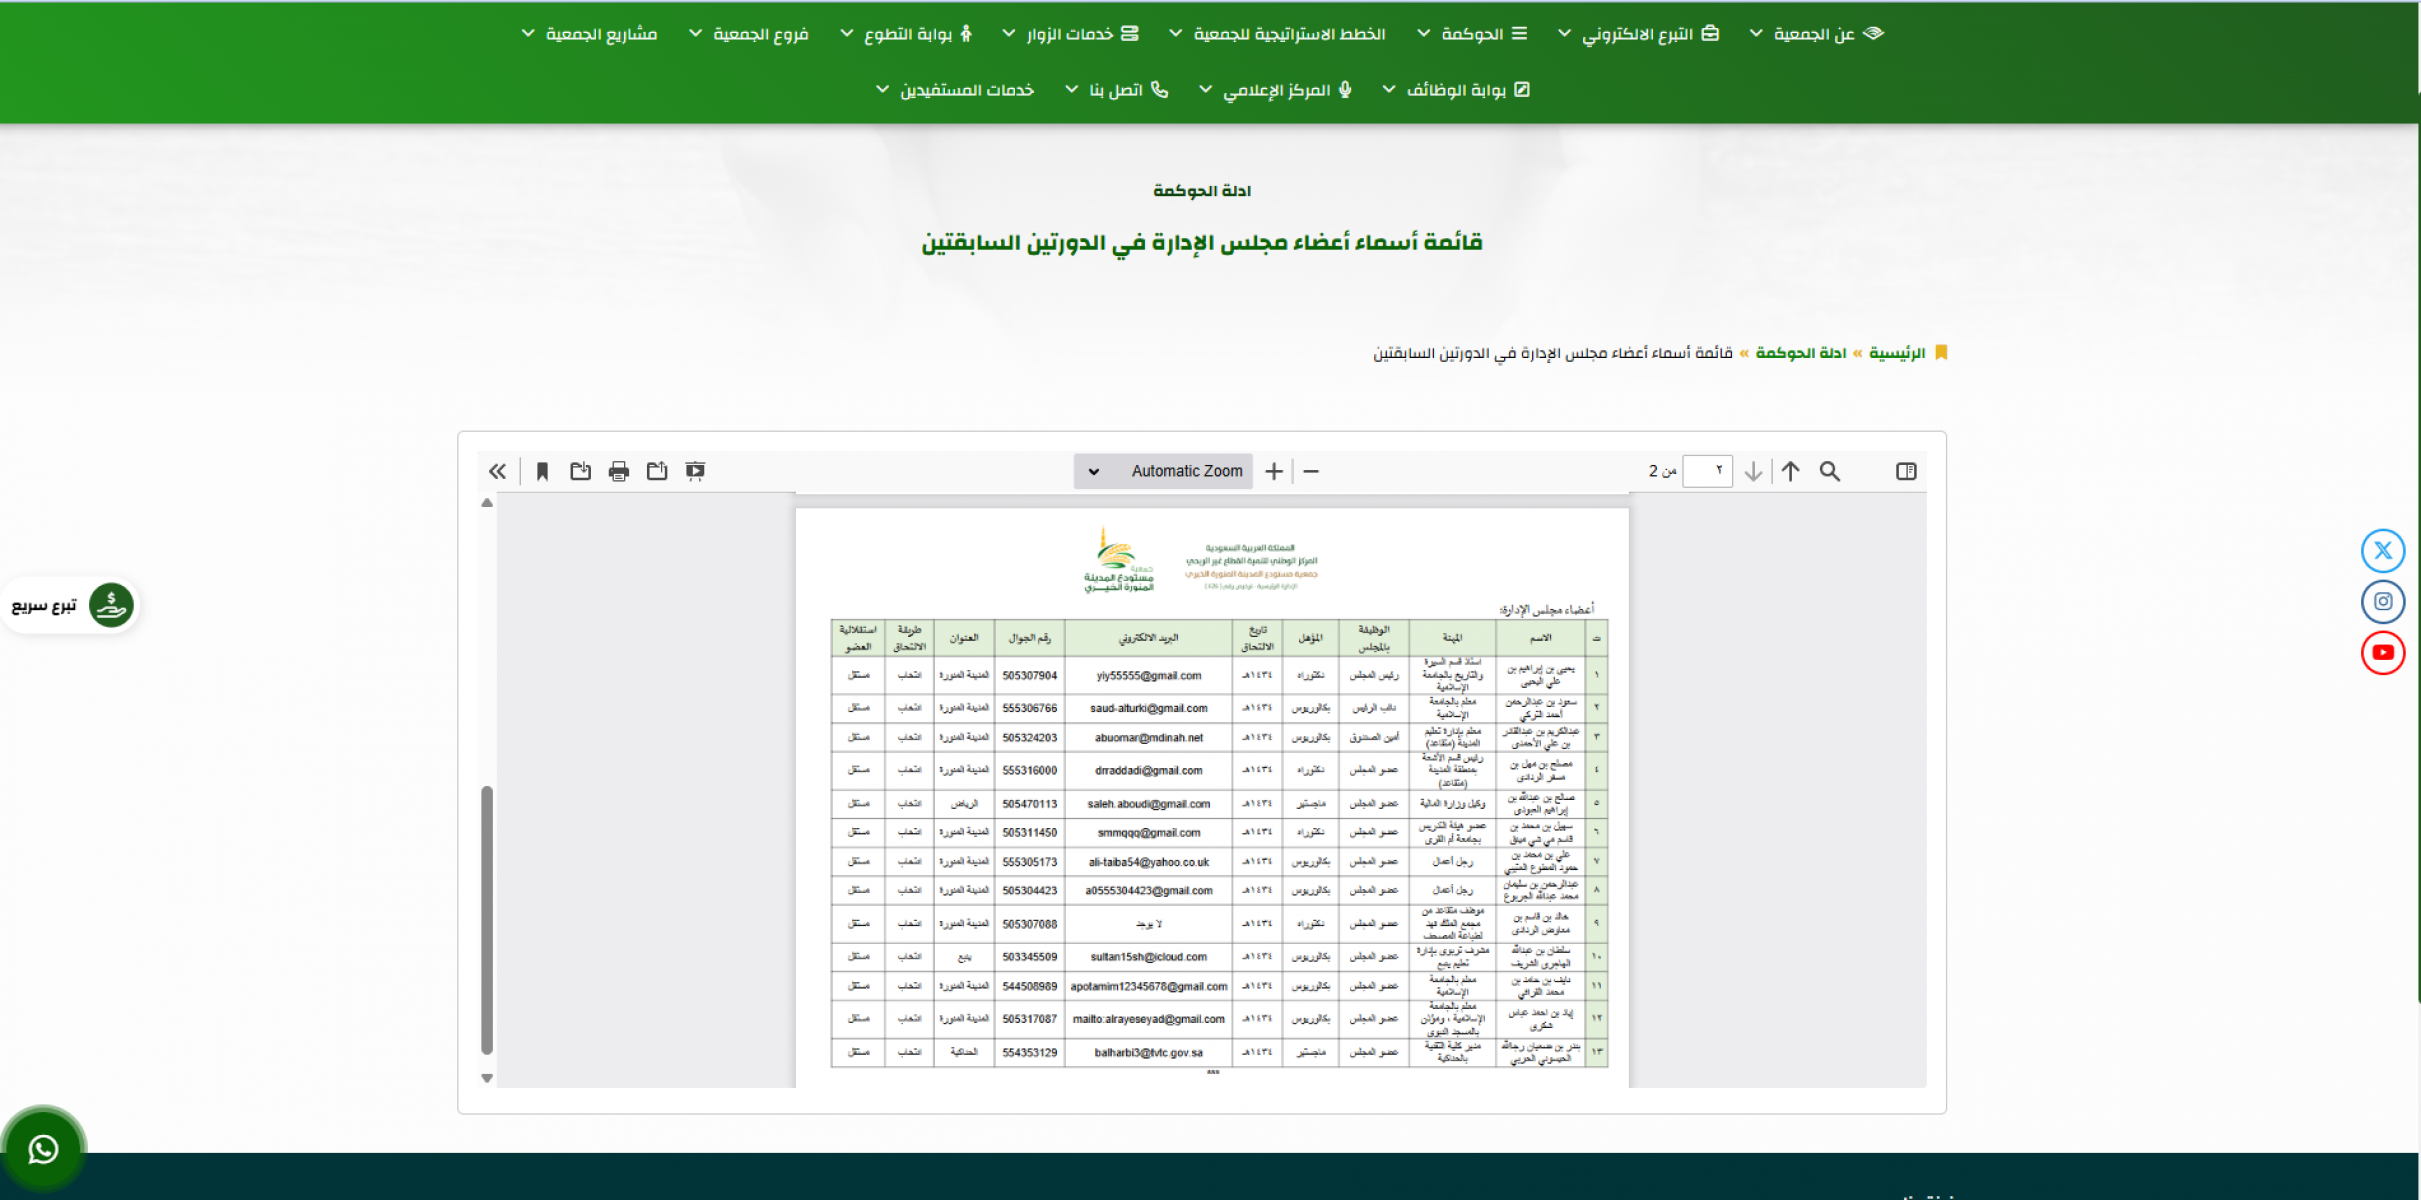
Task: Expand the عن الجمعية menu
Action: pos(1815,34)
